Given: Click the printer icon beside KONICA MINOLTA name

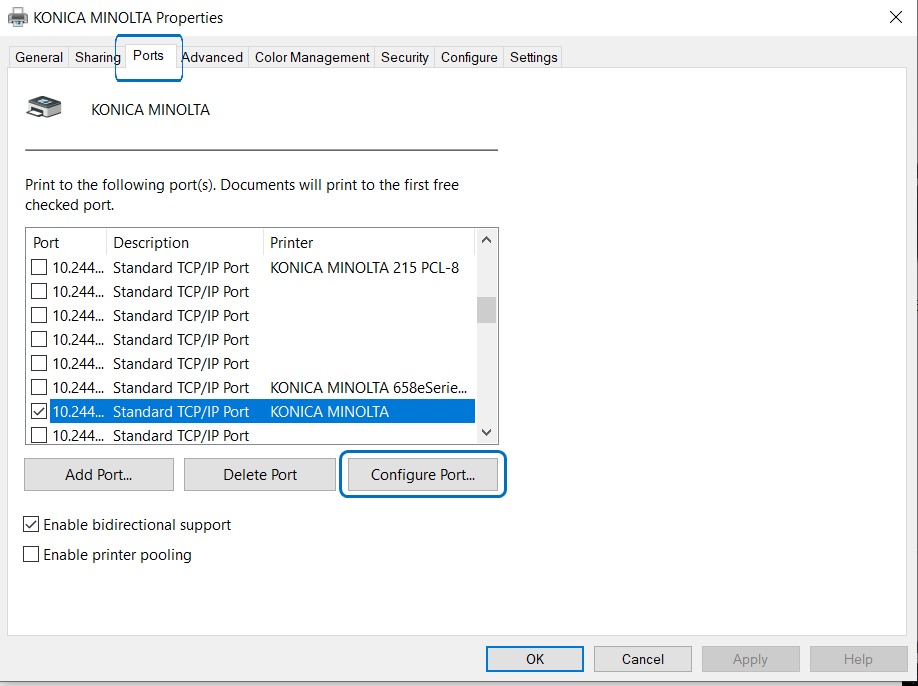Looking at the screenshot, I should coord(44,108).
